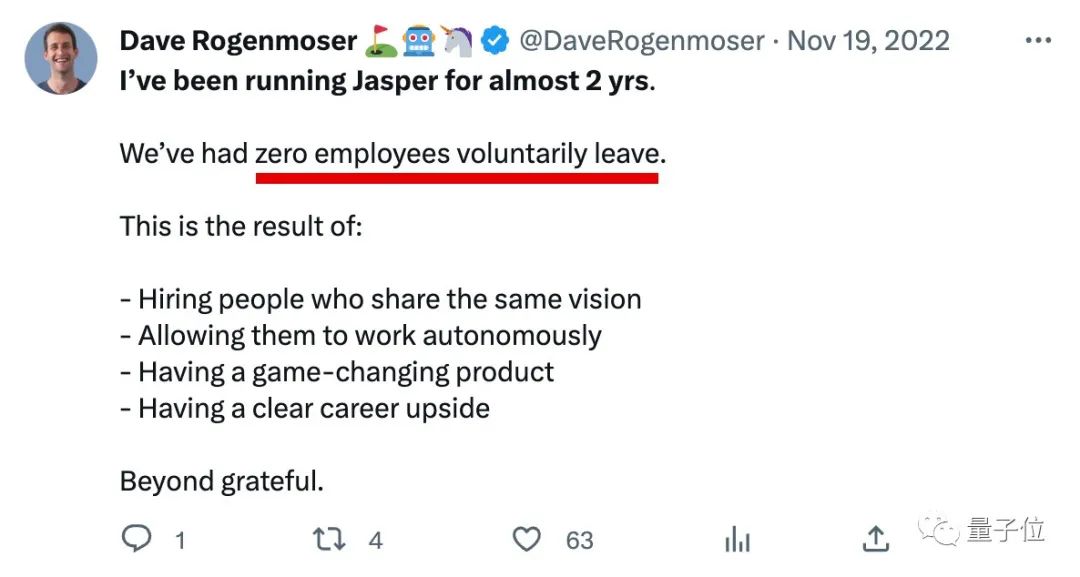Viewport: 1080px width, 577px height.
Task: Click the unicorn emoji in name
Action: [x=457, y=41]
